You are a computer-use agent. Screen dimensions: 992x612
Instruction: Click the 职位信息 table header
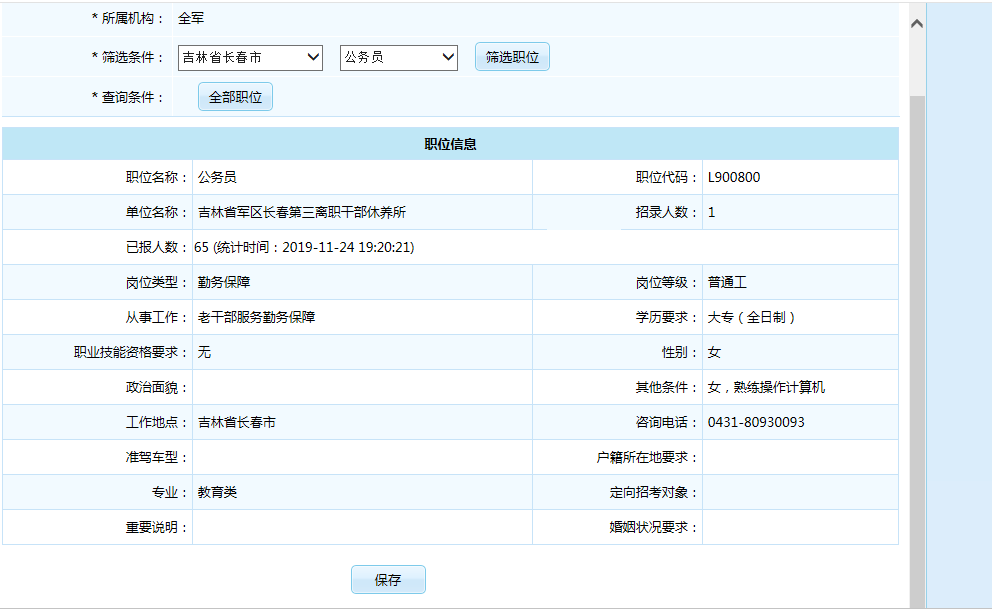450,144
